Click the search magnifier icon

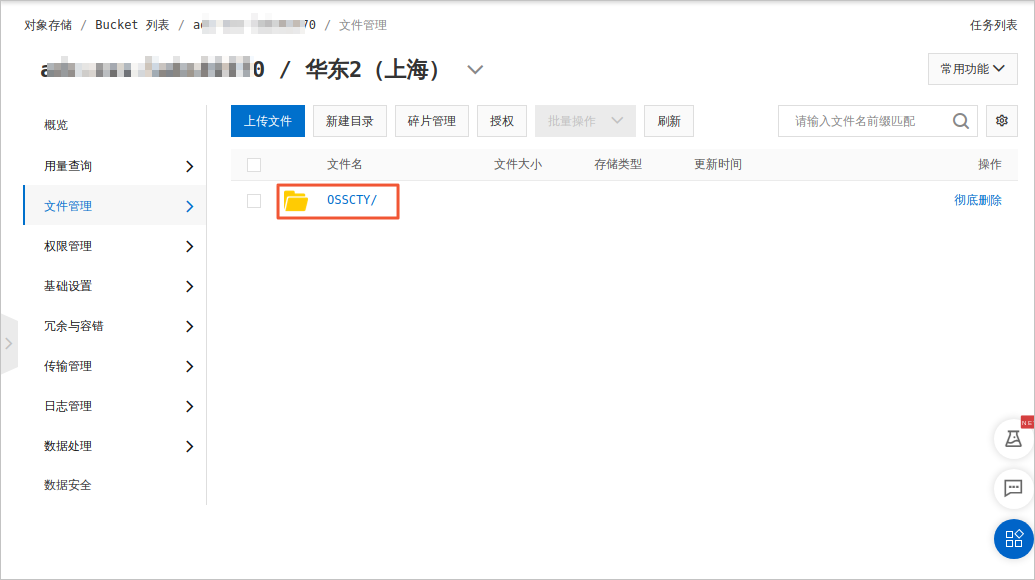[960, 121]
